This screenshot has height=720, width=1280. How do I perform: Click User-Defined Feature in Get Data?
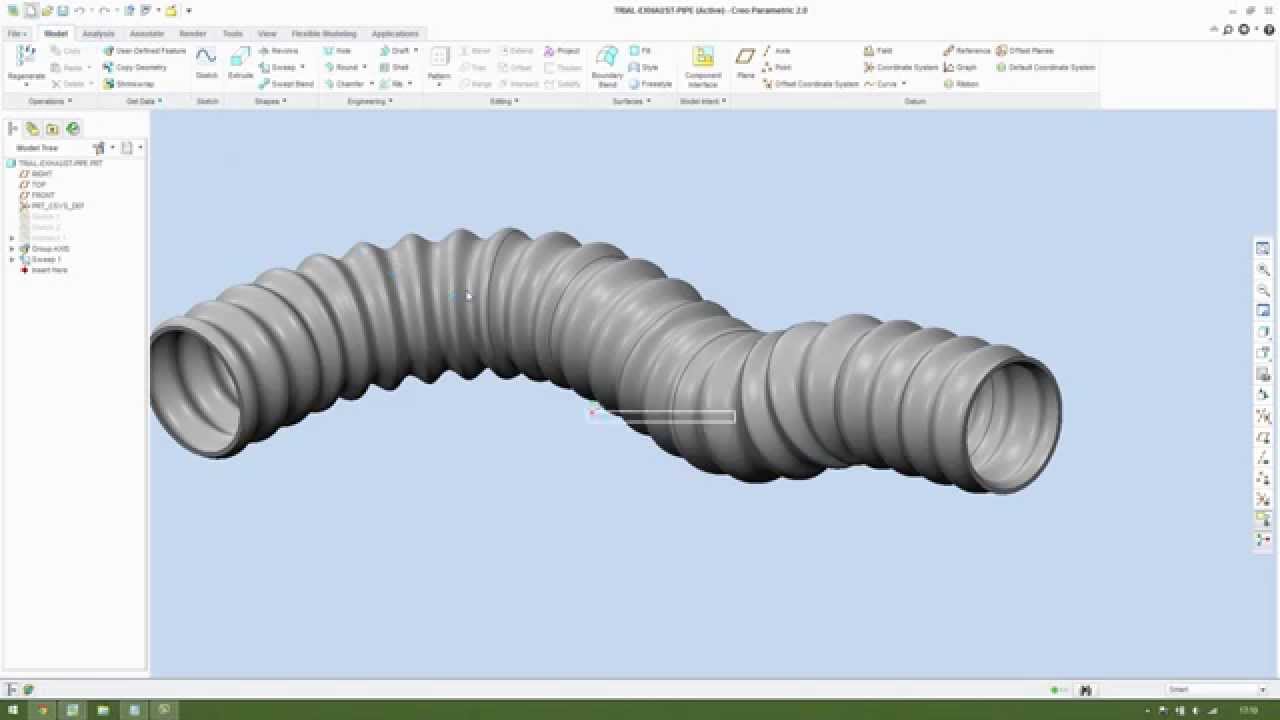[145, 51]
